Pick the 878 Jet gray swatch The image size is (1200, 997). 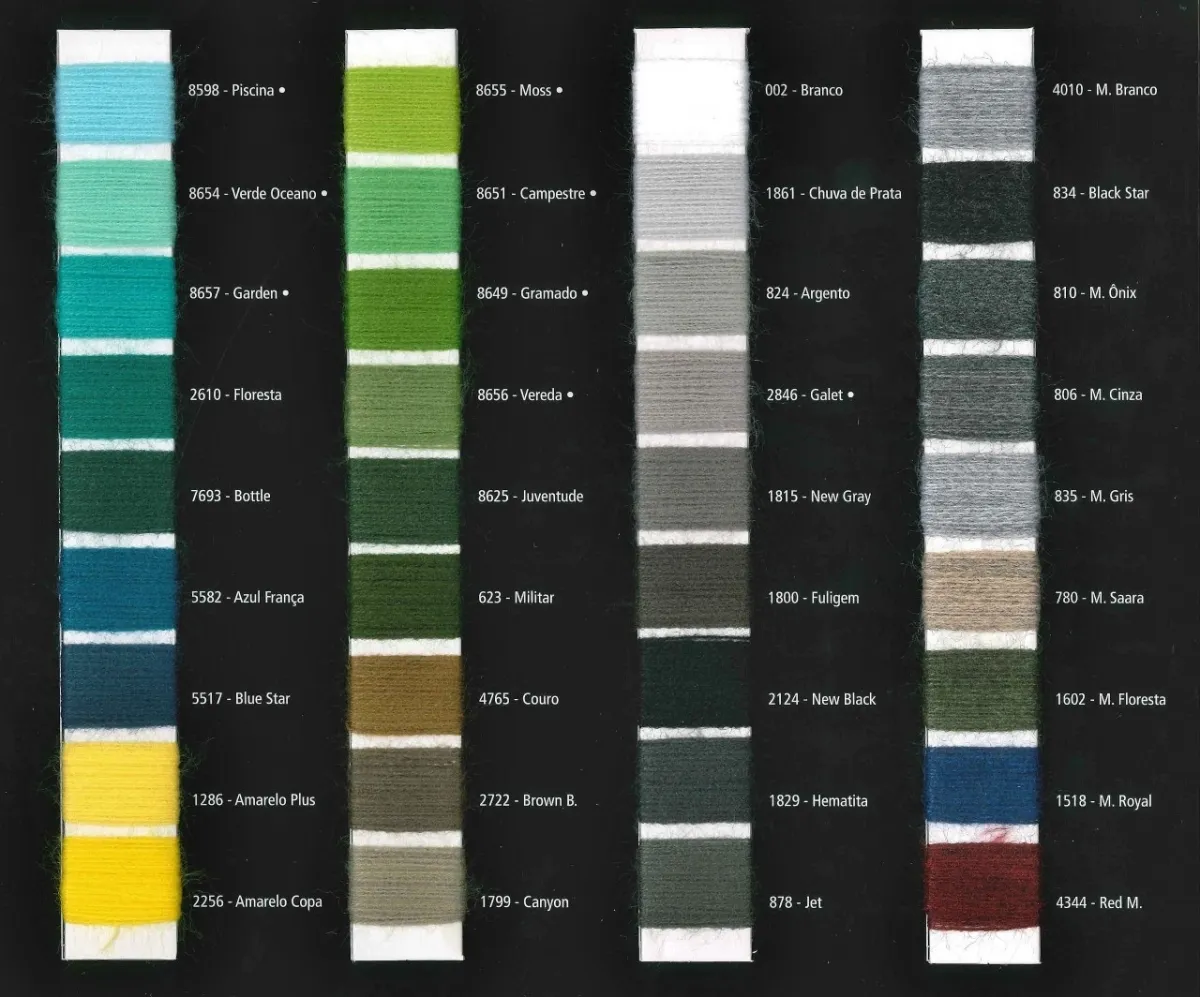[692, 881]
